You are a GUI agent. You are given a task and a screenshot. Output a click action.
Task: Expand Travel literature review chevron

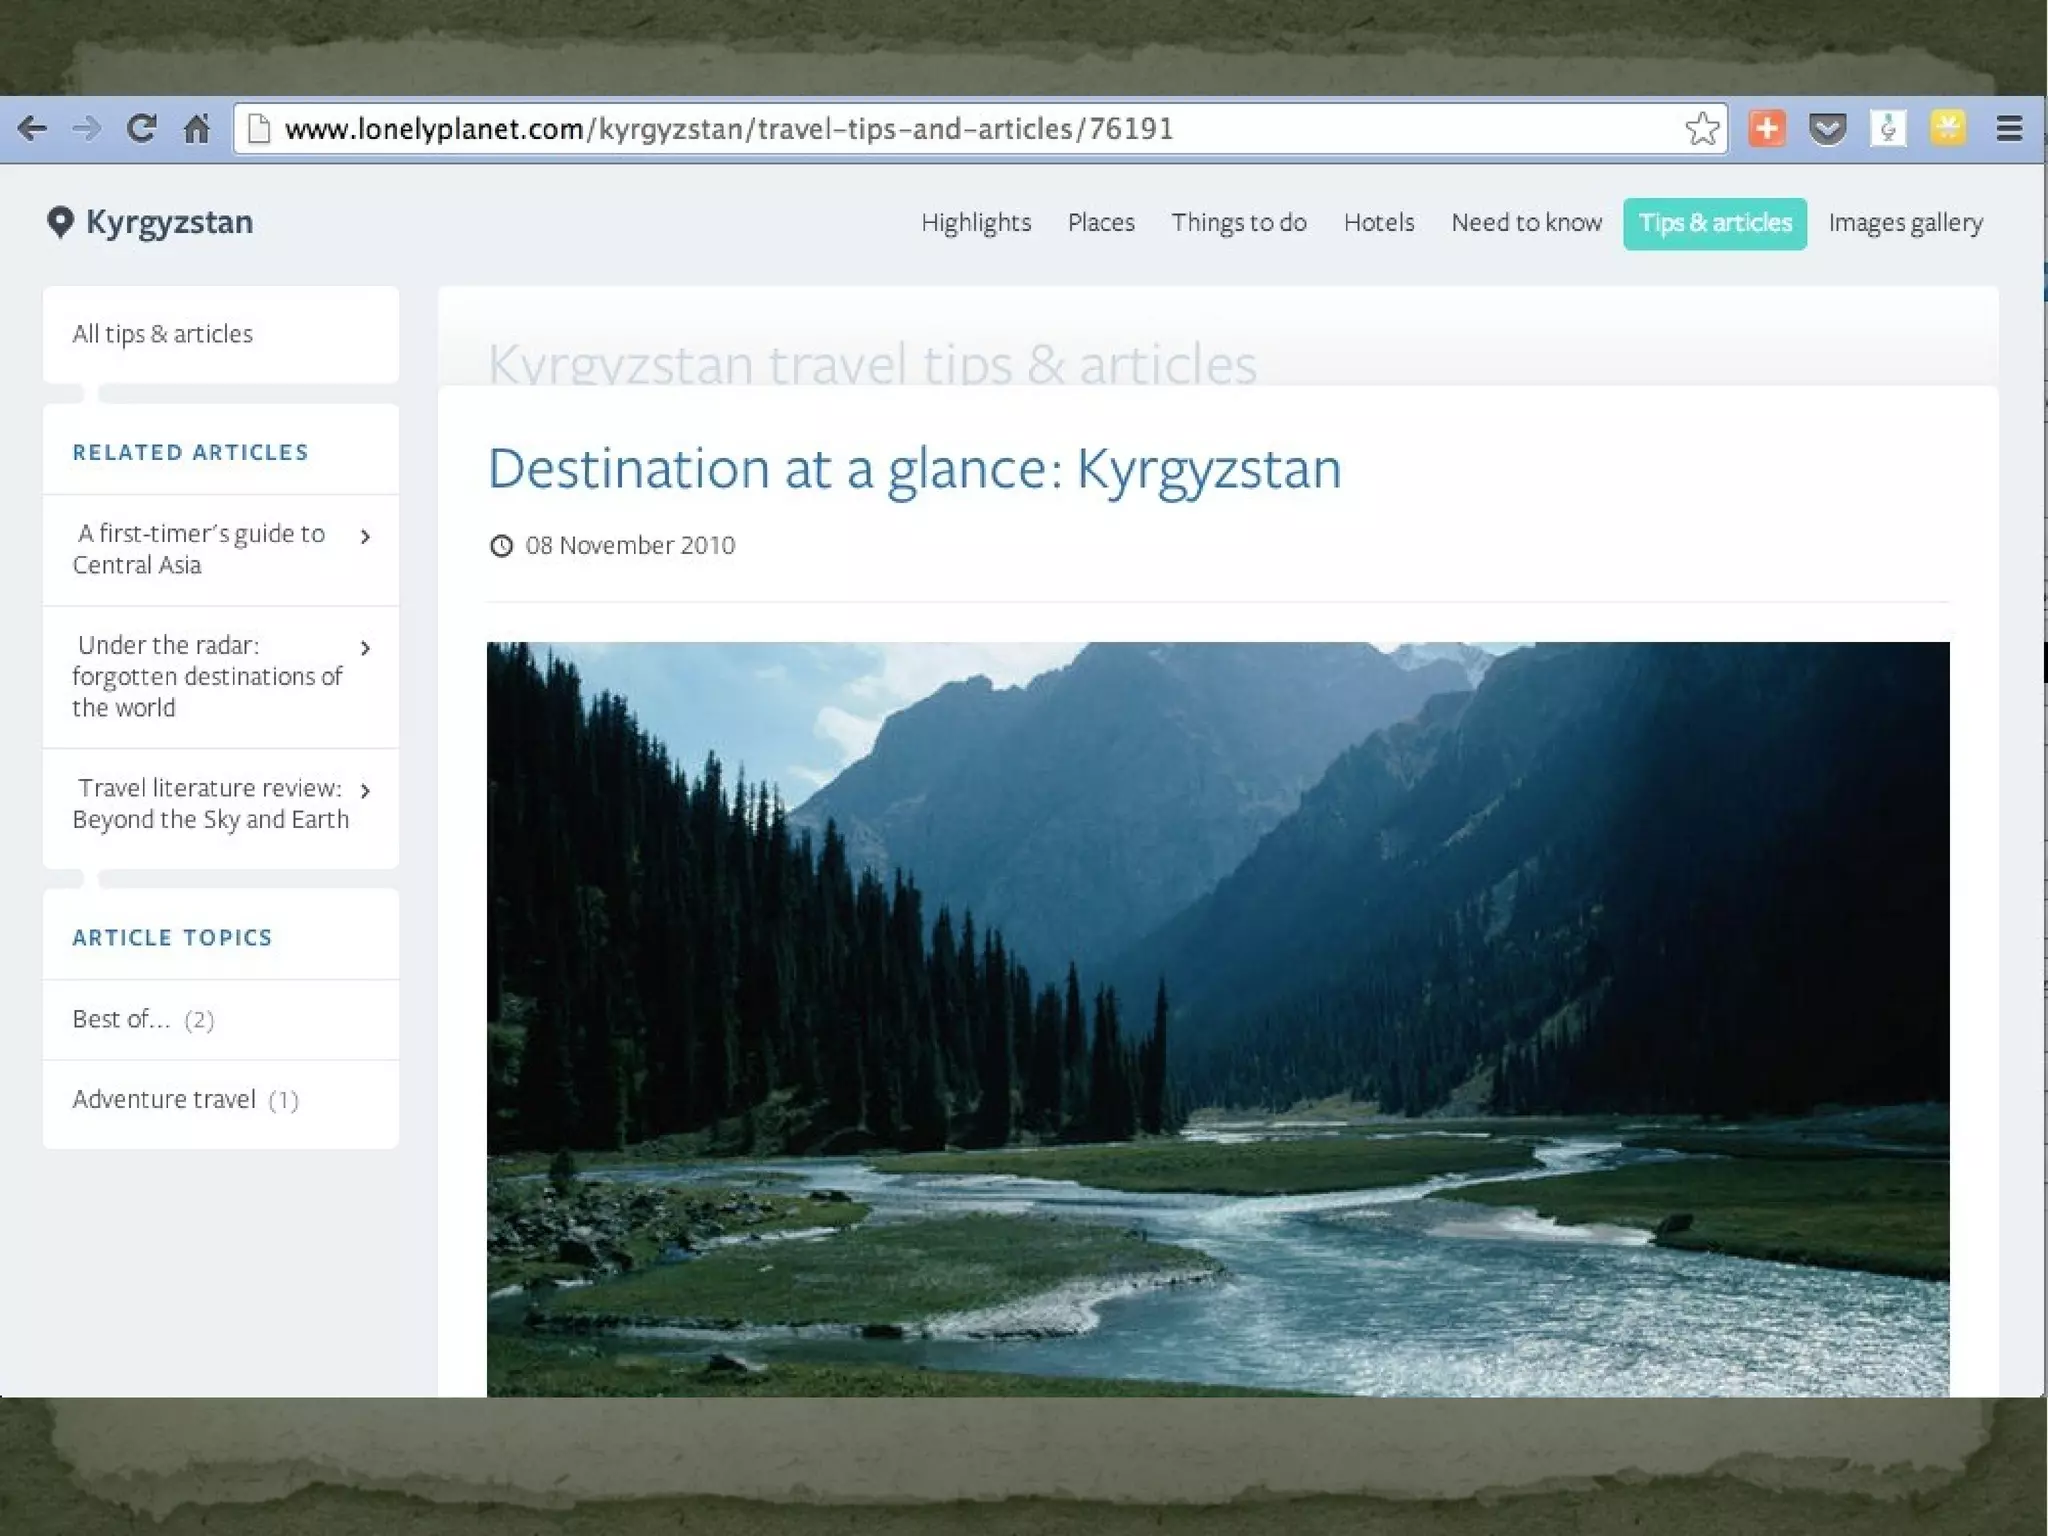(365, 791)
